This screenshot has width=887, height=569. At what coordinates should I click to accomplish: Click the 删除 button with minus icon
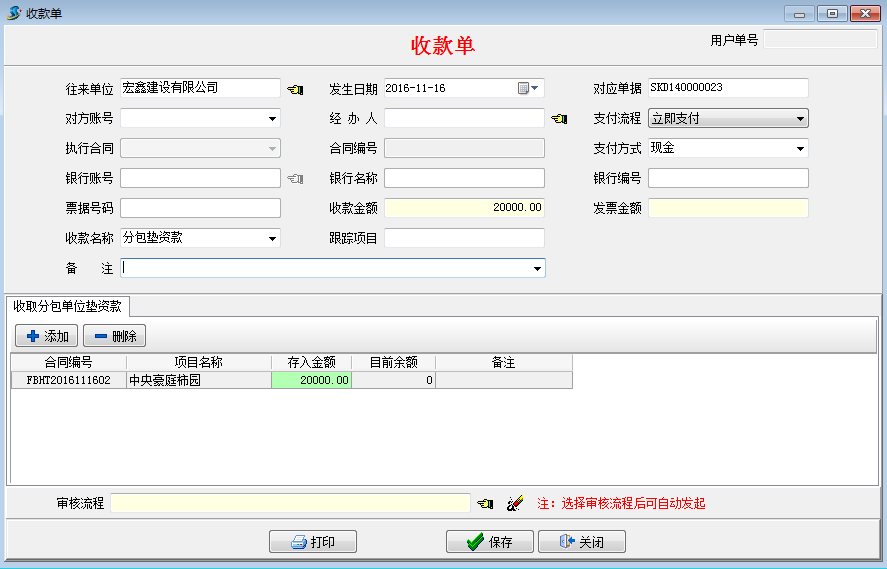(x=114, y=336)
